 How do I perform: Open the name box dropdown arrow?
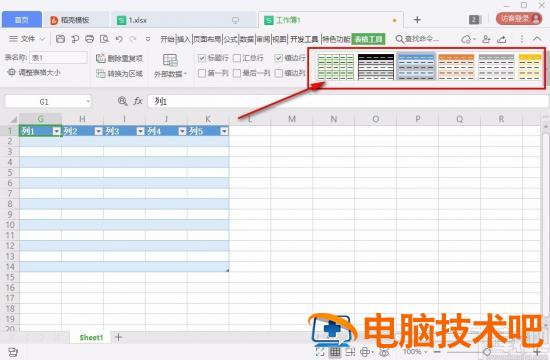coord(88,102)
